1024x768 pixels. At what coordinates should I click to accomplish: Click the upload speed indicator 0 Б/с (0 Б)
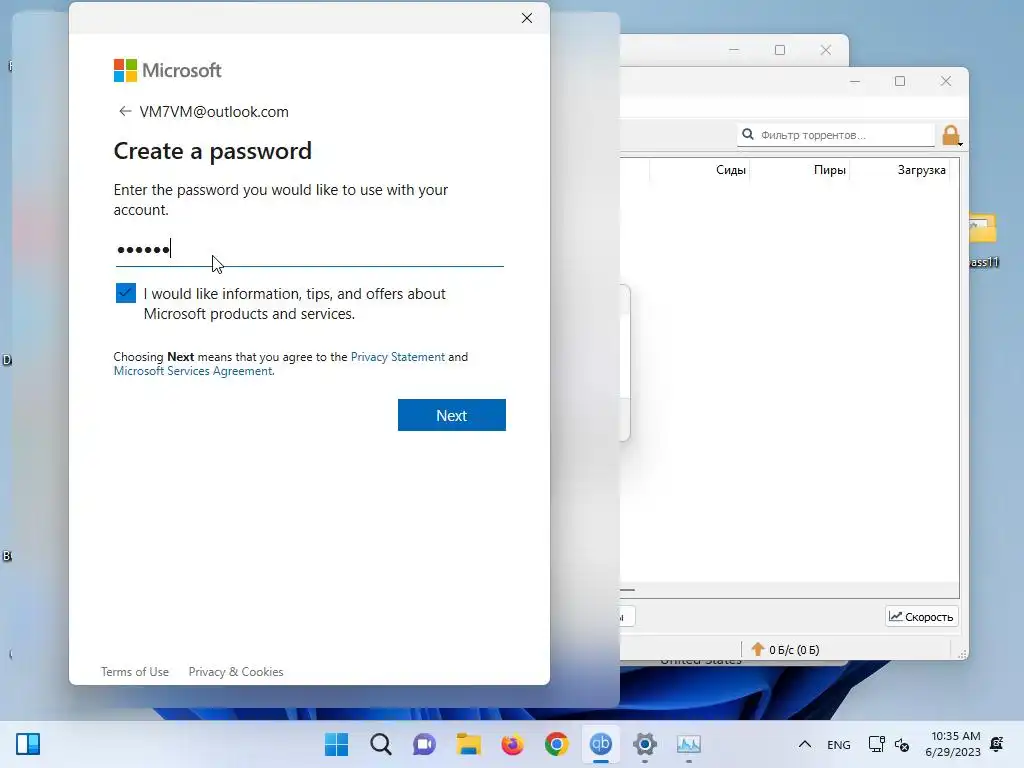click(786, 650)
